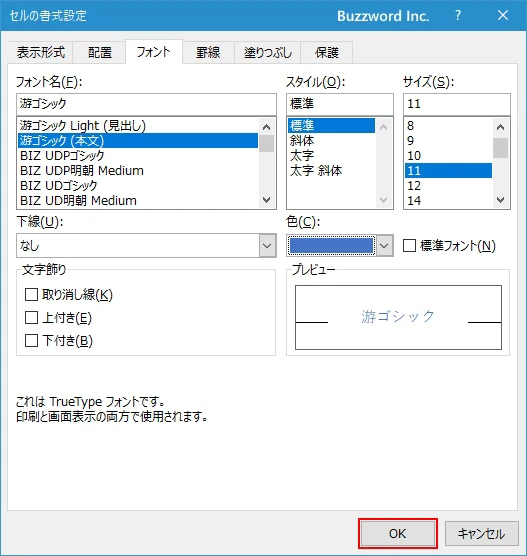This screenshot has height=556, width=527.
Task: Click the blue font color swatch
Action: pos(331,245)
